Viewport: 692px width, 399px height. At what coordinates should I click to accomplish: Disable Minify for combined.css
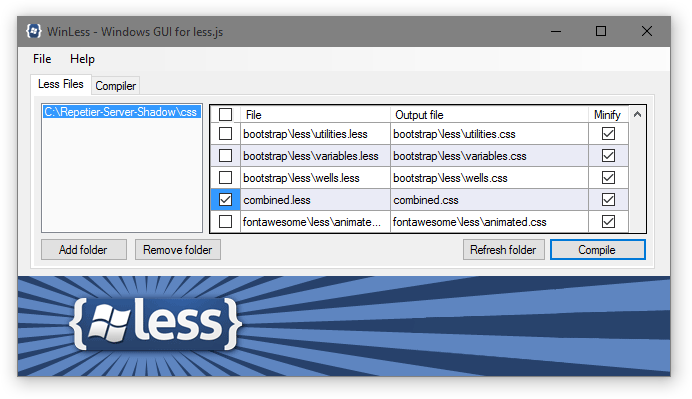[x=608, y=200]
